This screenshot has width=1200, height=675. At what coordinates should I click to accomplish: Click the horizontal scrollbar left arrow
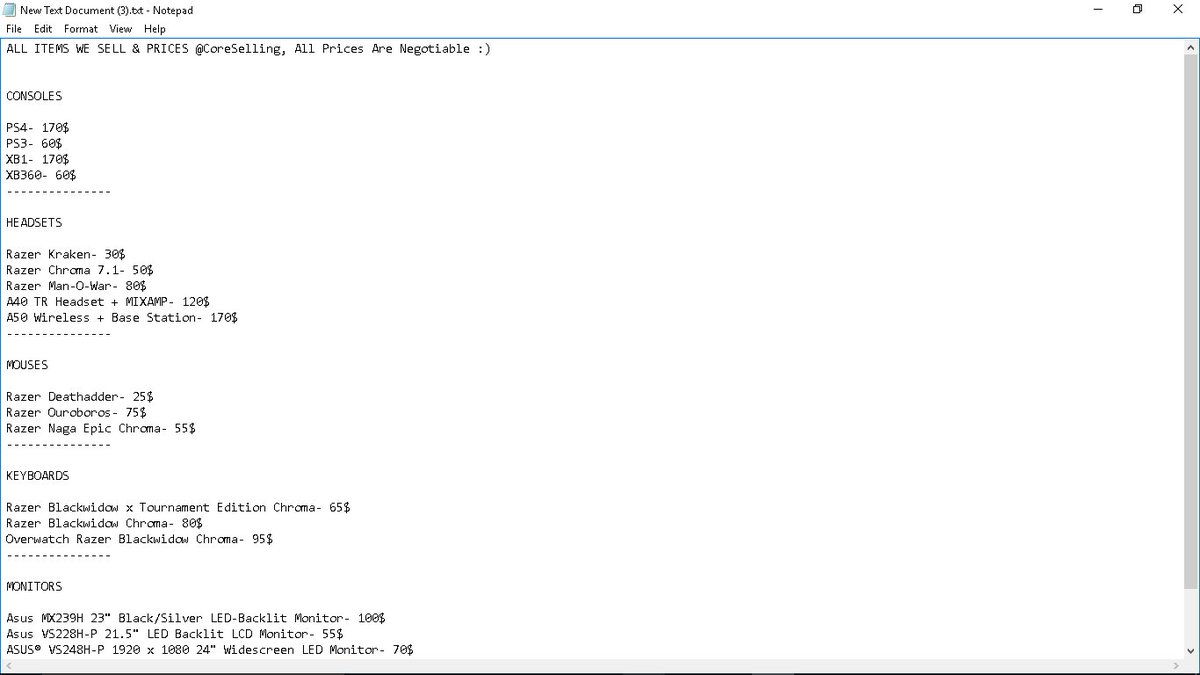(x=9, y=665)
